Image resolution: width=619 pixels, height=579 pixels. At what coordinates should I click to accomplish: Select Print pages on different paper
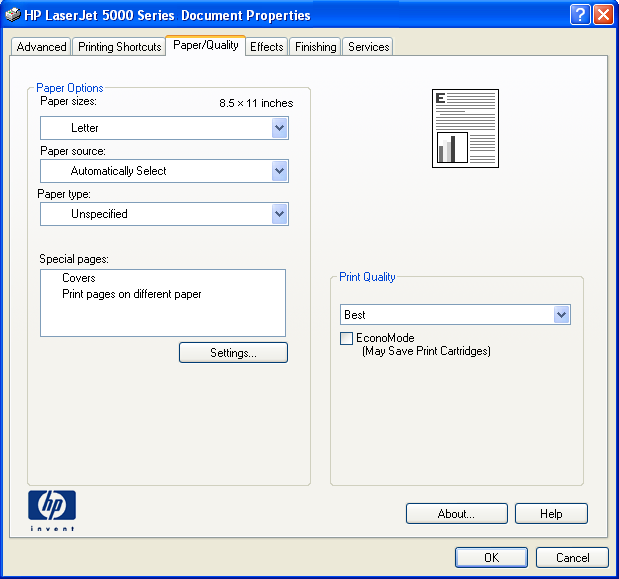pos(132,294)
